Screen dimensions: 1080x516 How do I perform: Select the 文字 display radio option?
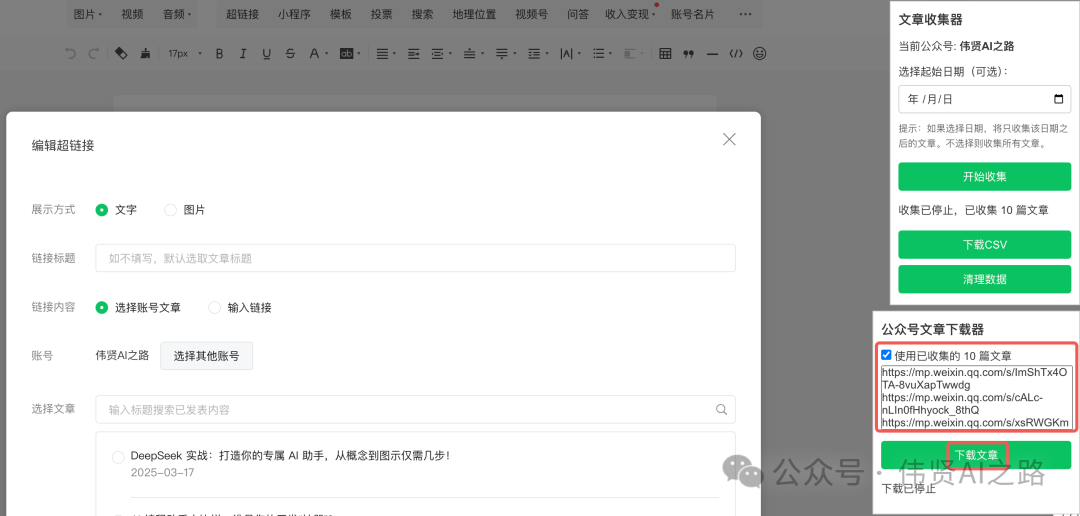(102, 210)
